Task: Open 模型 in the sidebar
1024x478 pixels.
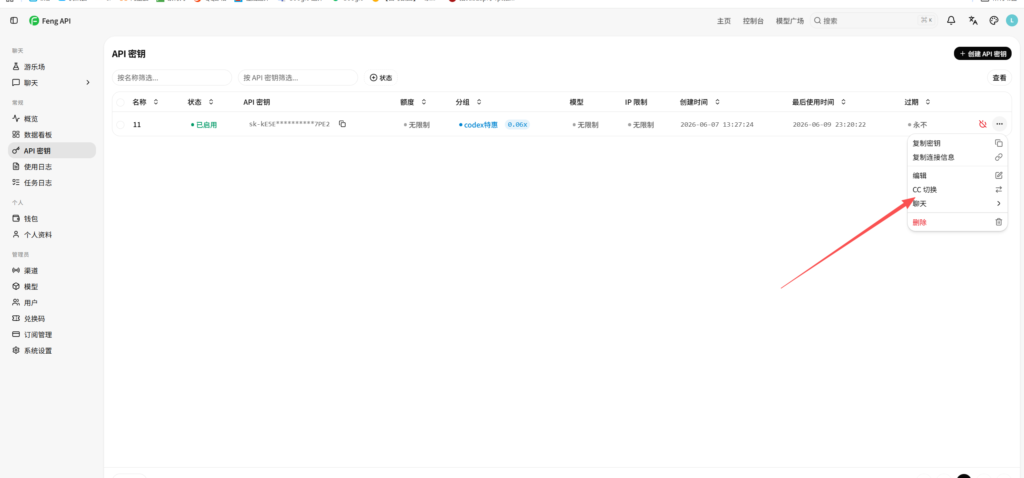Action: pos(52,287)
